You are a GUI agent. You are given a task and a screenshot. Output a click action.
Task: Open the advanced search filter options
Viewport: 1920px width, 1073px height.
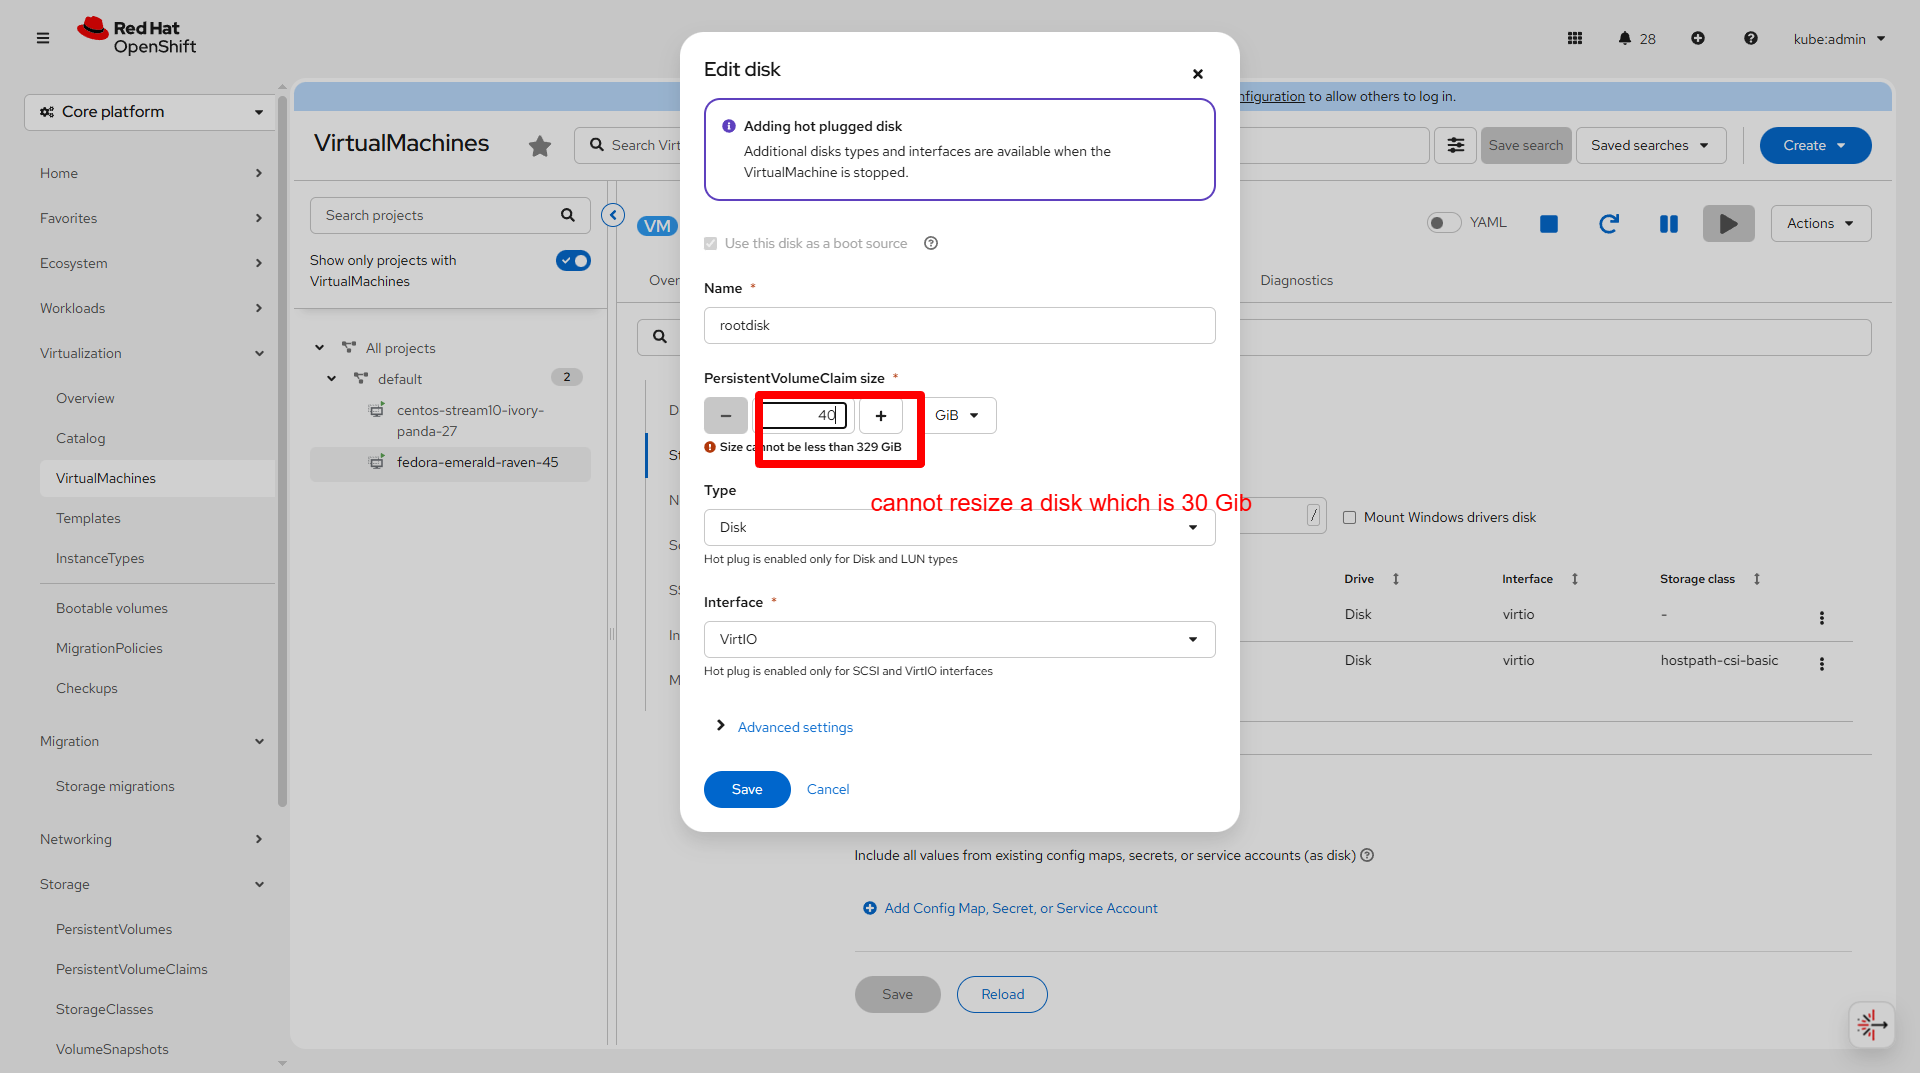click(1456, 145)
